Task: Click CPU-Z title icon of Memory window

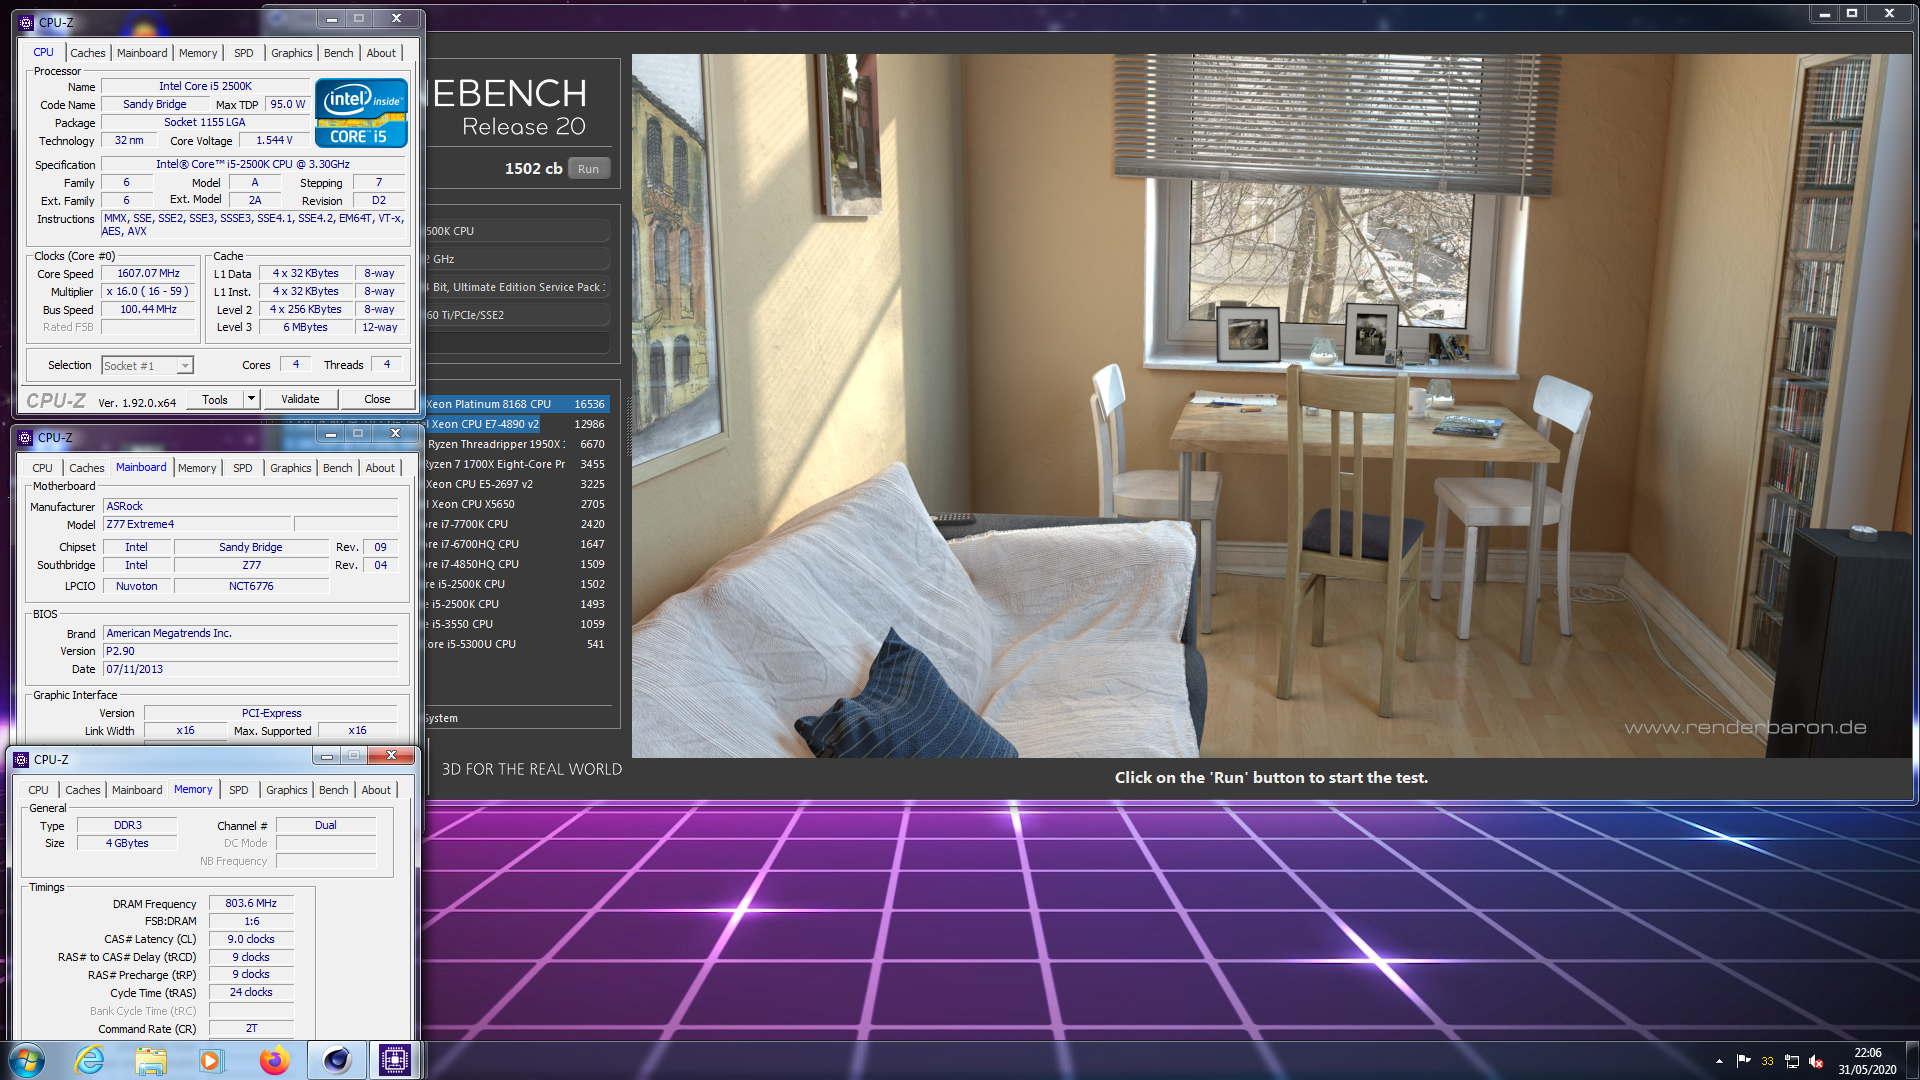Action: tap(21, 759)
